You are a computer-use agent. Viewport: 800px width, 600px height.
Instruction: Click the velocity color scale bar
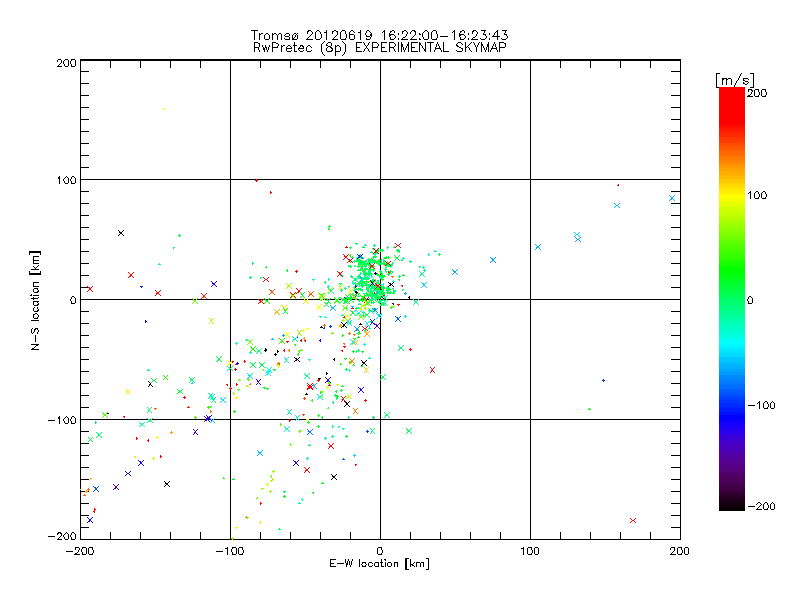pyautogui.click(x=732, y=299)
